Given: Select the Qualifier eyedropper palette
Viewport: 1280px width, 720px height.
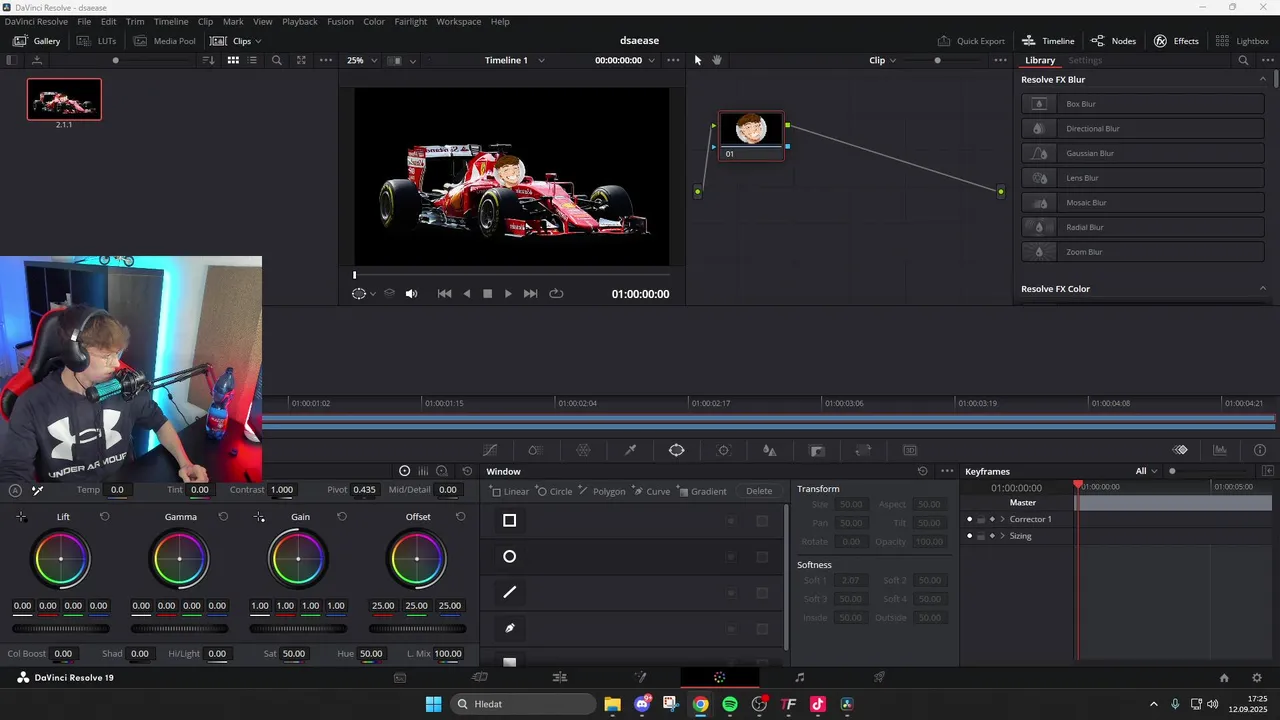Looking at the screenshot, I should [x=630, y=450].
